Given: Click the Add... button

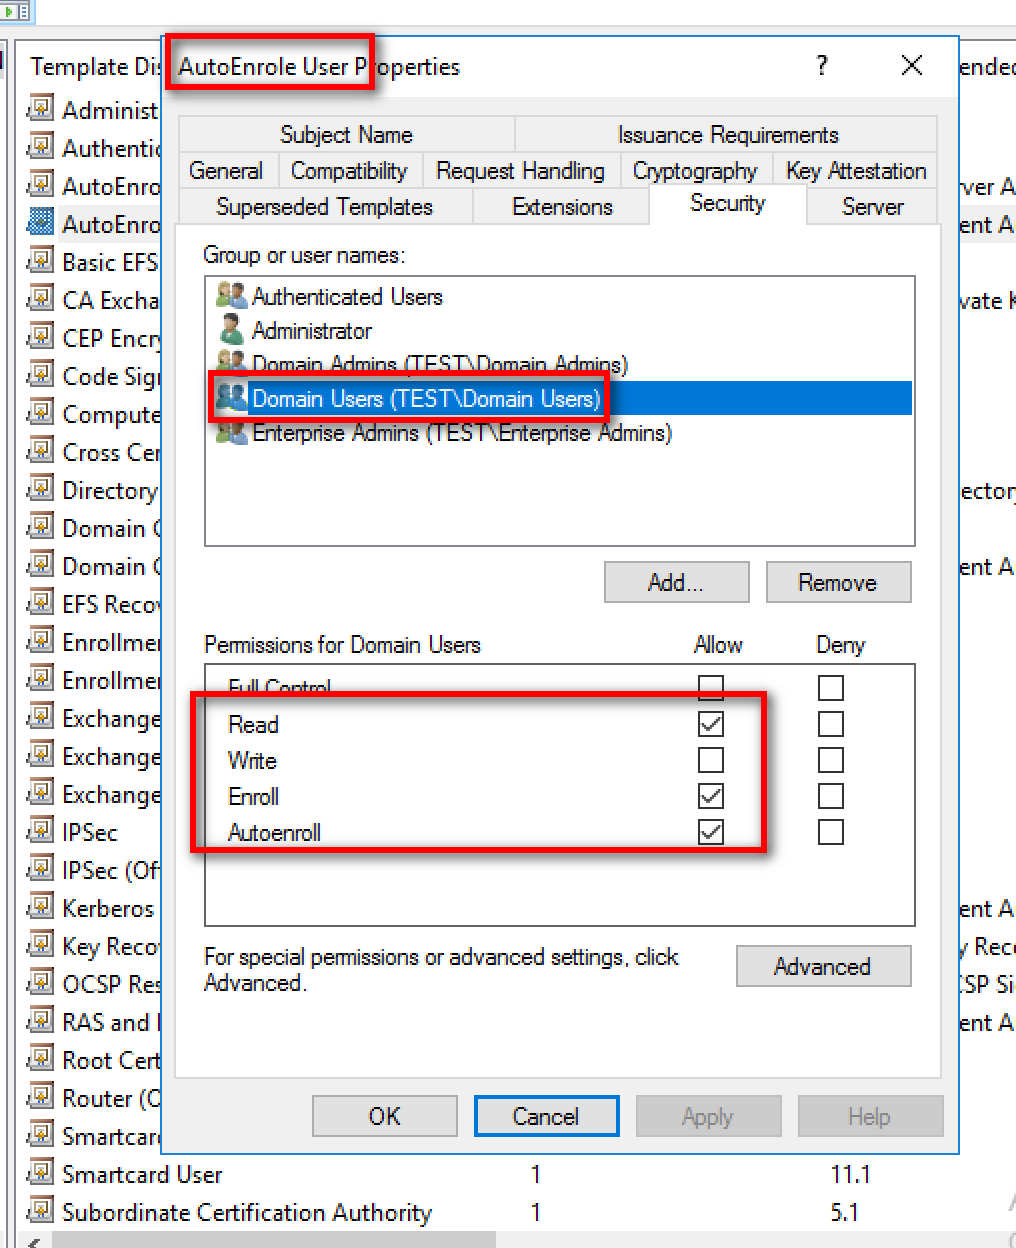Looking at the screenshot, I should 676,582.
